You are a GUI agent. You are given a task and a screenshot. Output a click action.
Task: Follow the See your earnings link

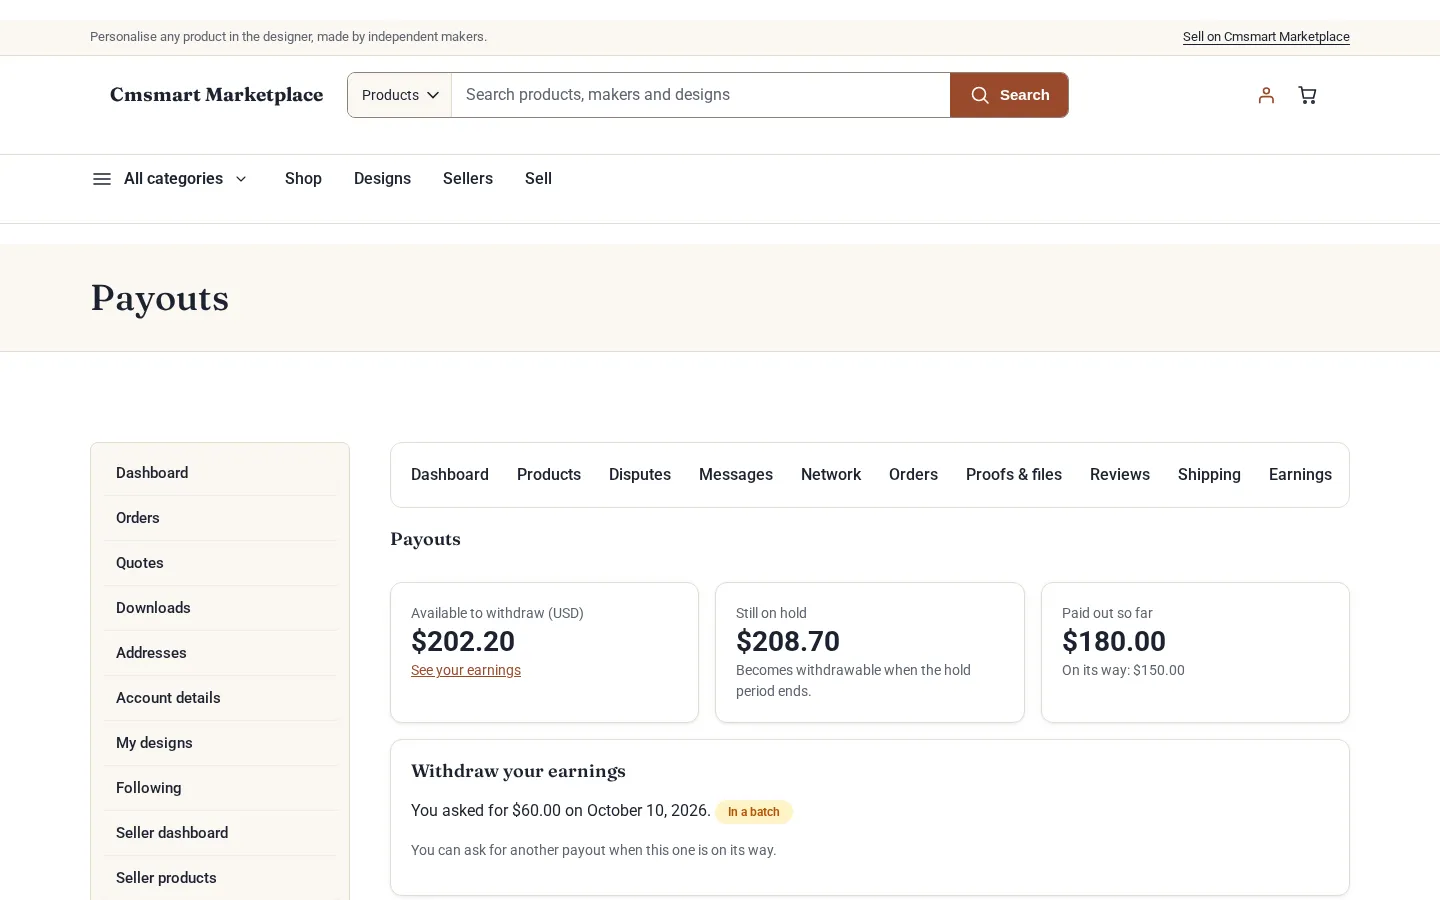coord(466,670)
